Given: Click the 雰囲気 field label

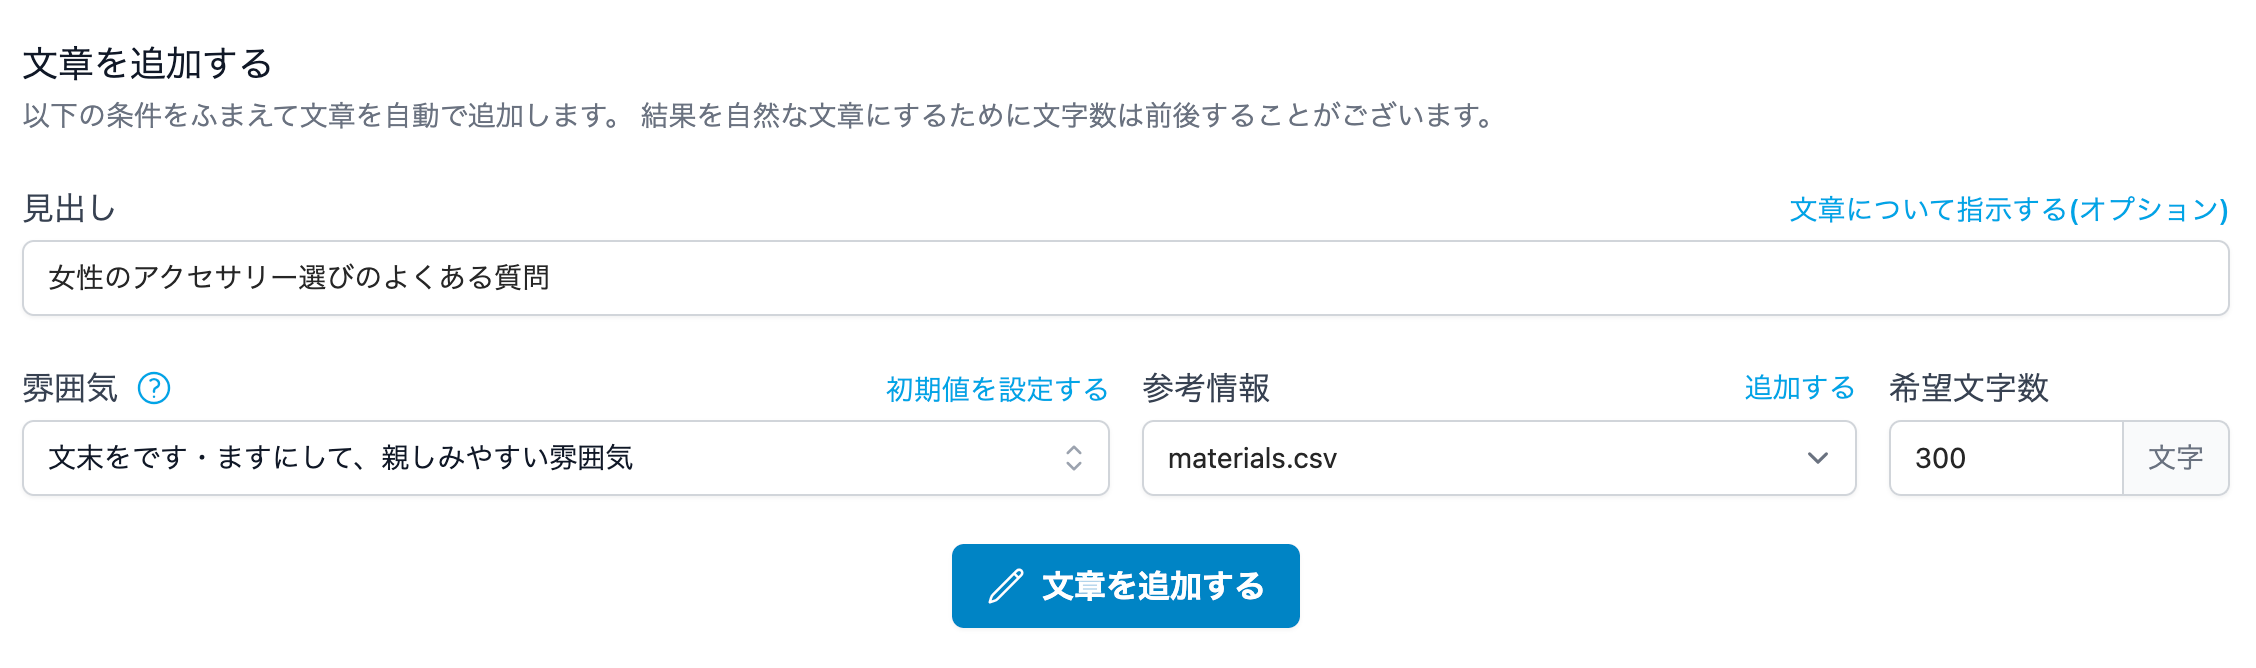Looking at the screenshot, I should pos(70,388).
